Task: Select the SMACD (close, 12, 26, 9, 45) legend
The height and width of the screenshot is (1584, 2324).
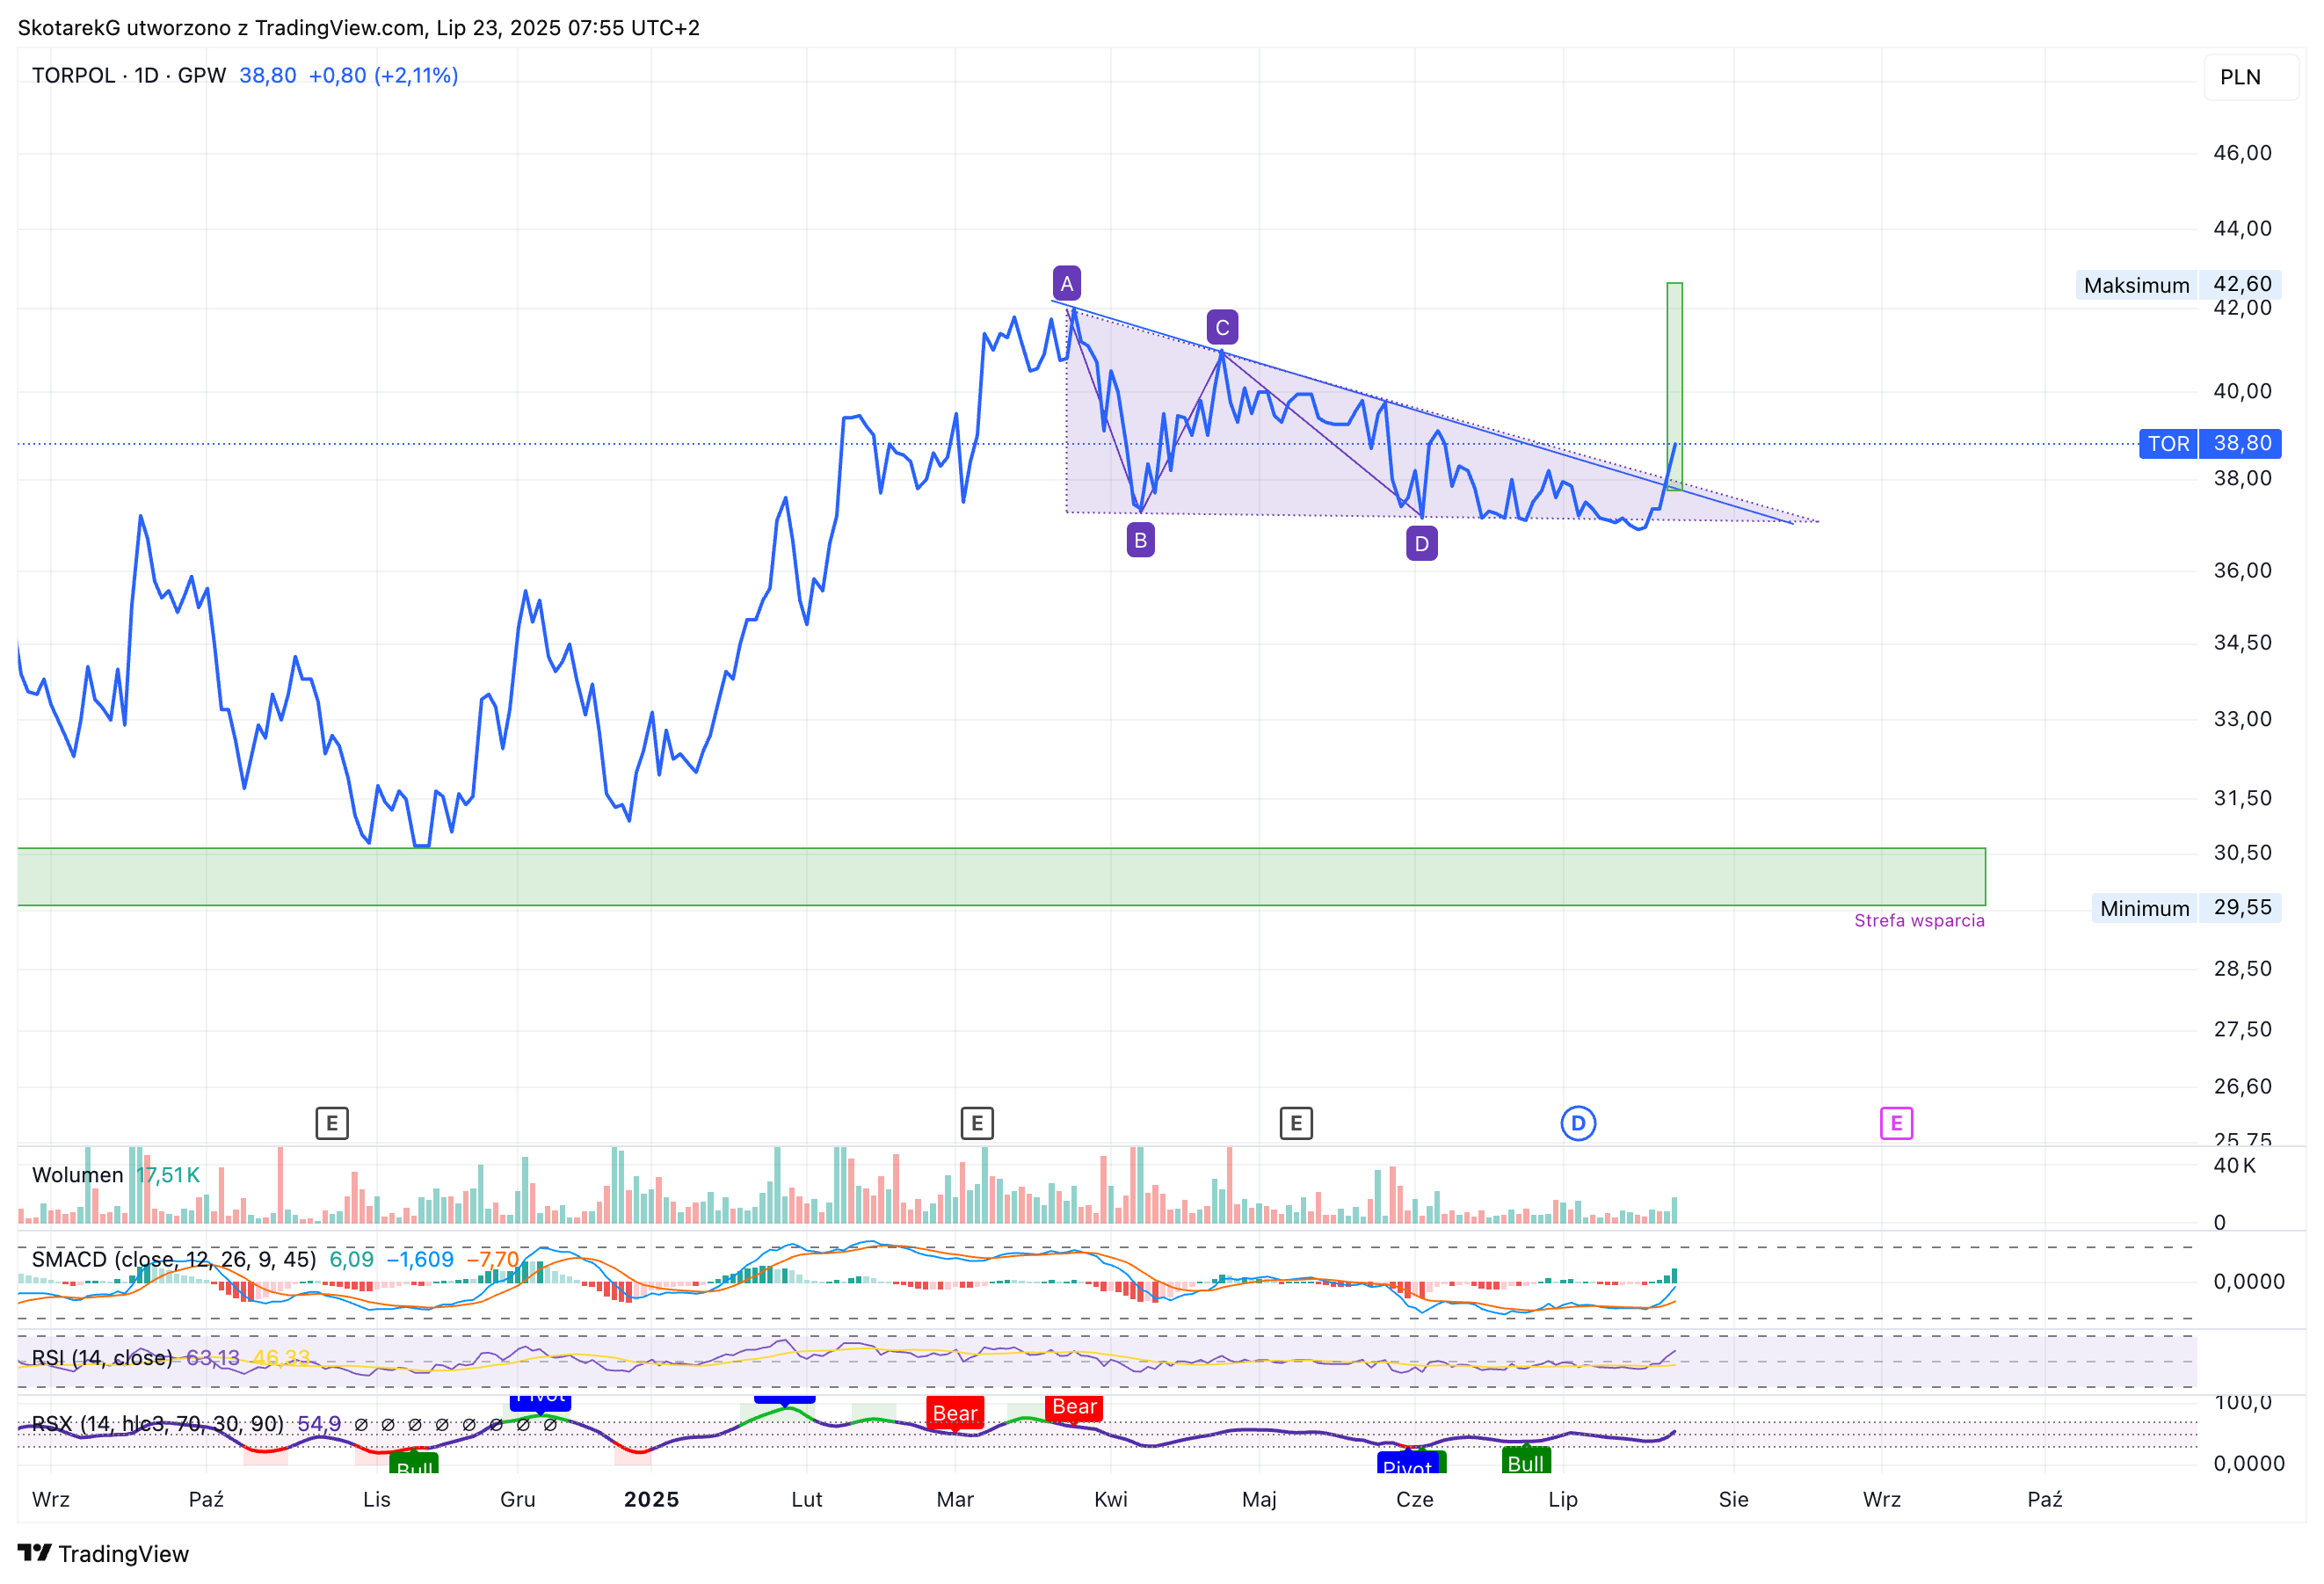Action: click(x=174, y=1259)
